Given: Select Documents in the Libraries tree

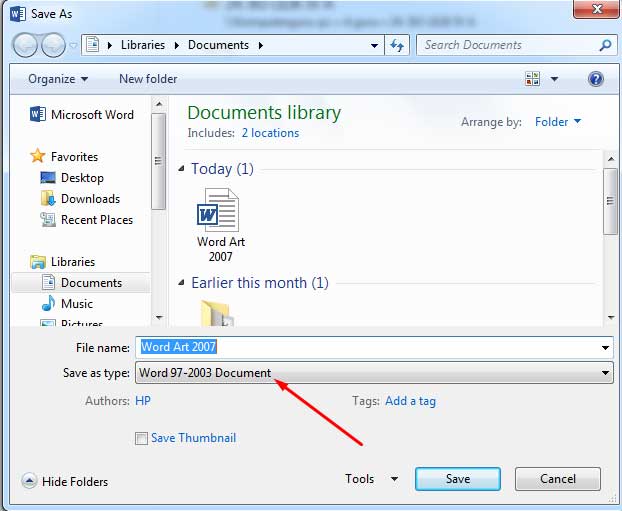Looking at the screenshot, I should (81, 282).
